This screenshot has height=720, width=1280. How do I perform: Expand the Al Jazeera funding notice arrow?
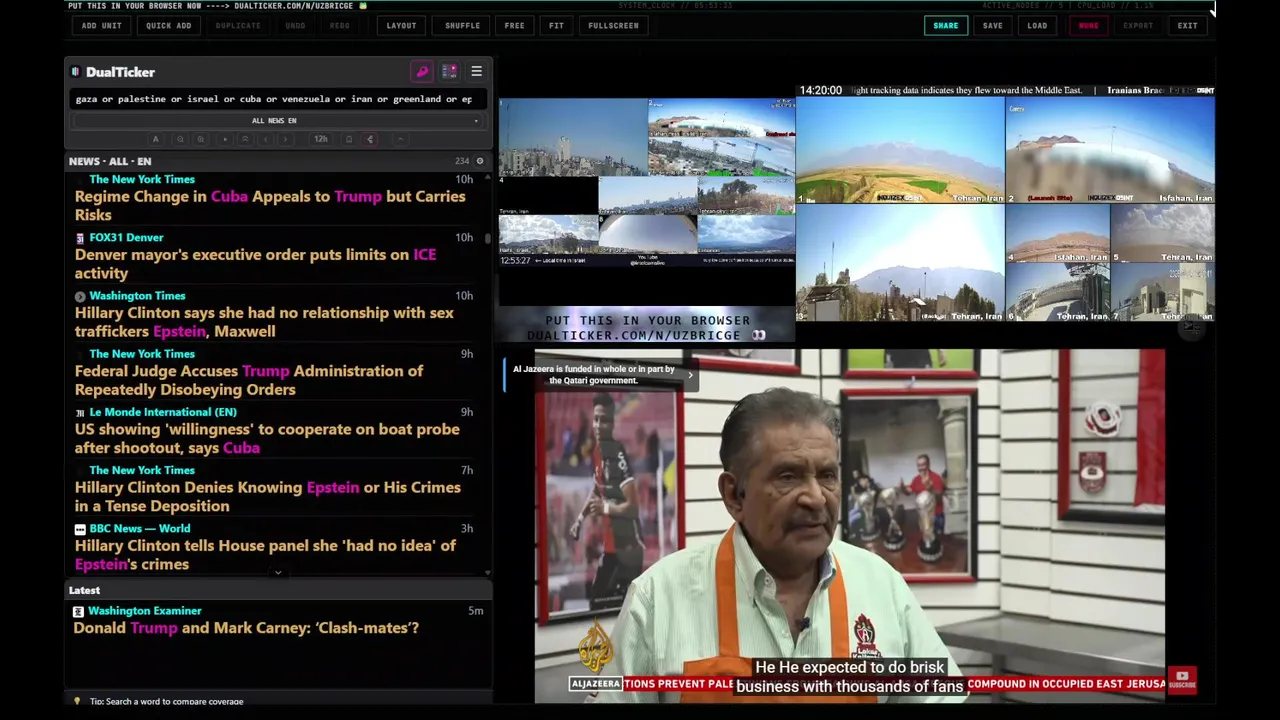(x=690, y=375)
